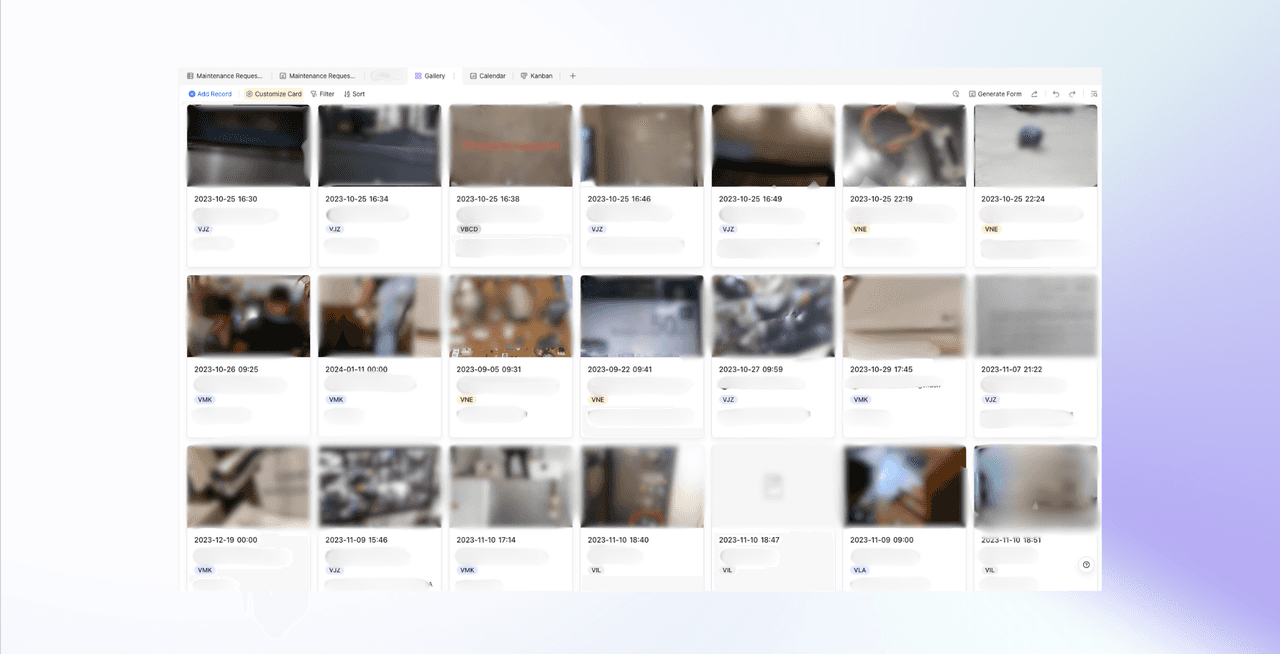Click the VMK tag on the 2023-10-26 09:25 card
This screenshot has height=654, width=1280.
[205, 400]
